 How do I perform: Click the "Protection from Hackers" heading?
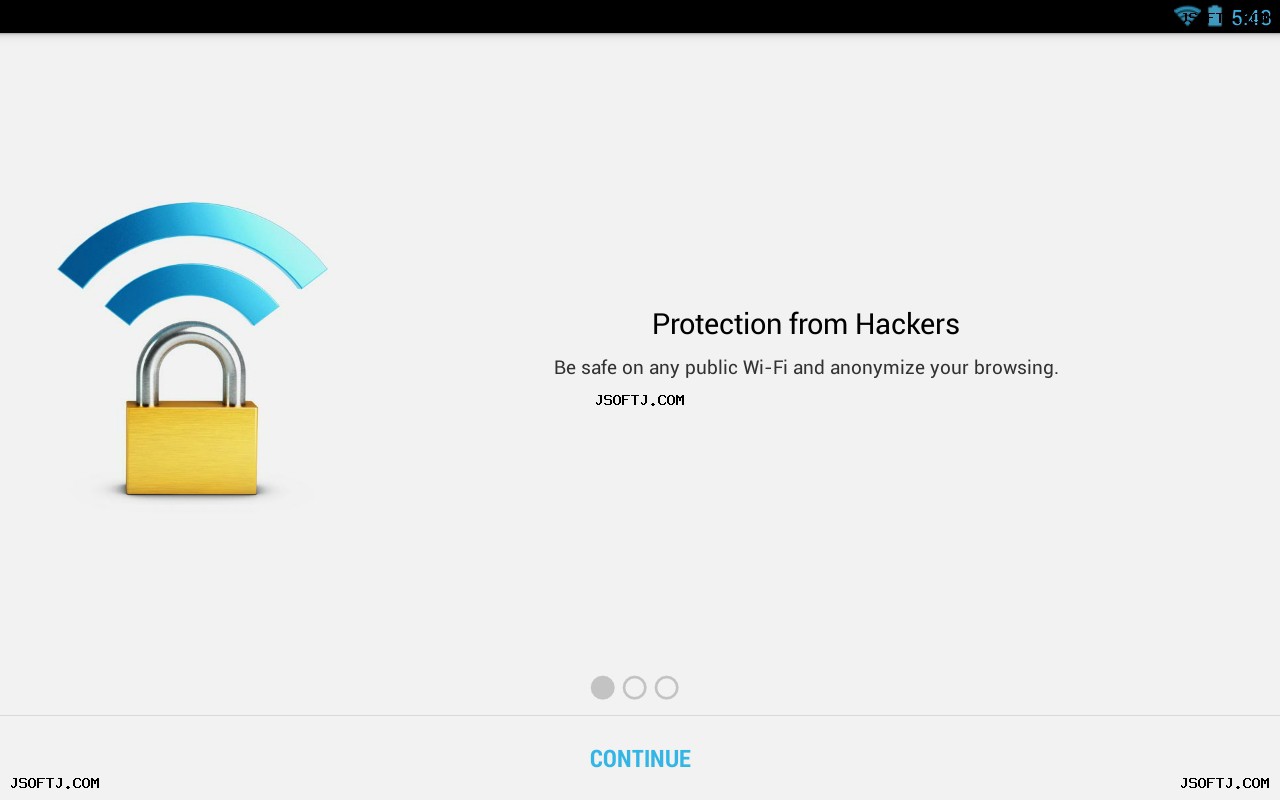pyautogui.click(x=806, y=324)
